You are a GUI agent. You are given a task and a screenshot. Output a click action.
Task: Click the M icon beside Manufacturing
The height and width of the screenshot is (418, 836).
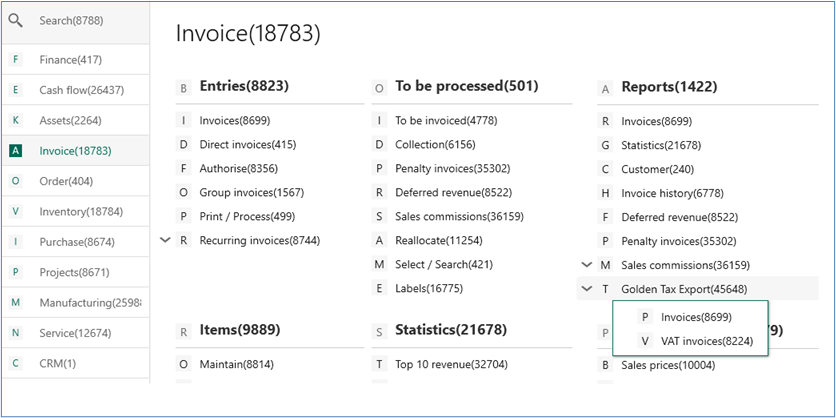(15, 303)
